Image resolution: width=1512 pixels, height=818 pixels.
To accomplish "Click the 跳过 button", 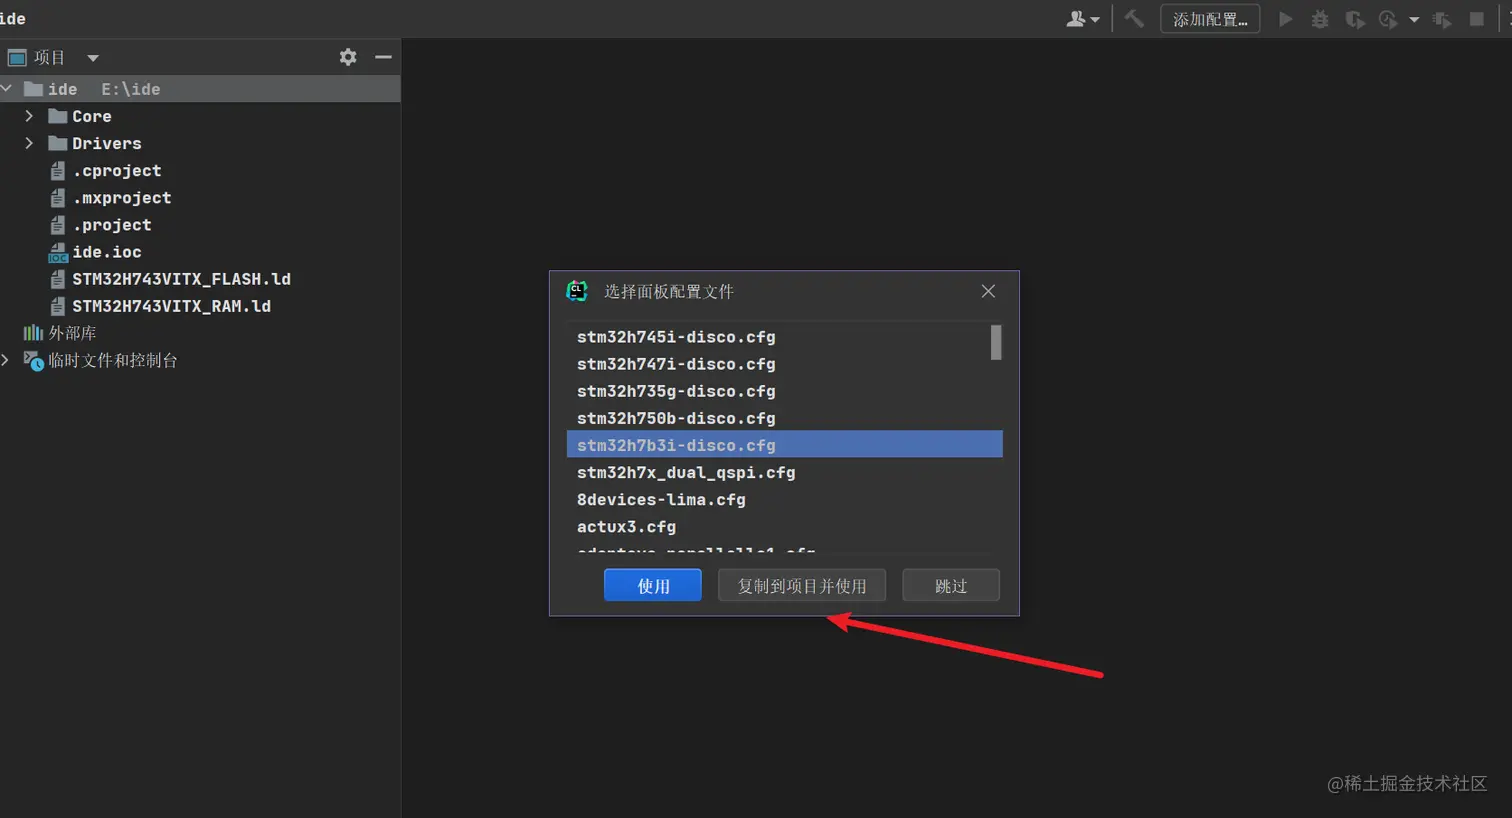I will tap(951, 585).
